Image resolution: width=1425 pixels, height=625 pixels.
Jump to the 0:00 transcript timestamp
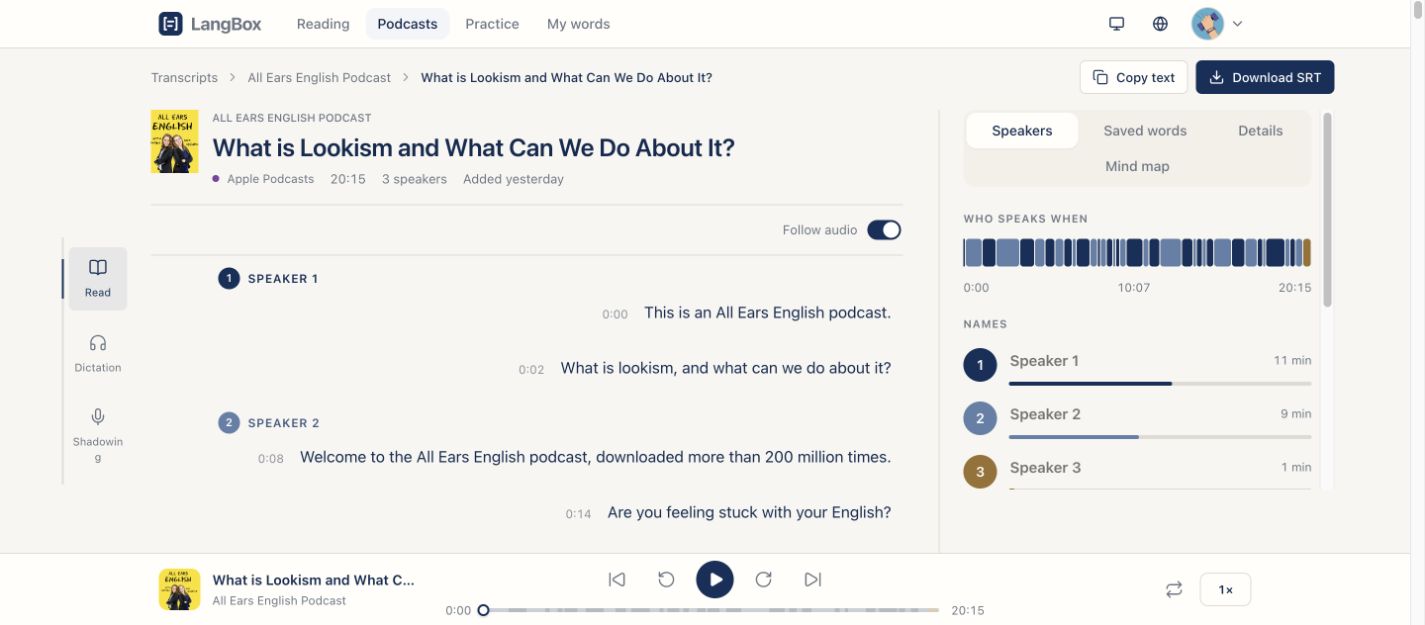tap(615, 314)
